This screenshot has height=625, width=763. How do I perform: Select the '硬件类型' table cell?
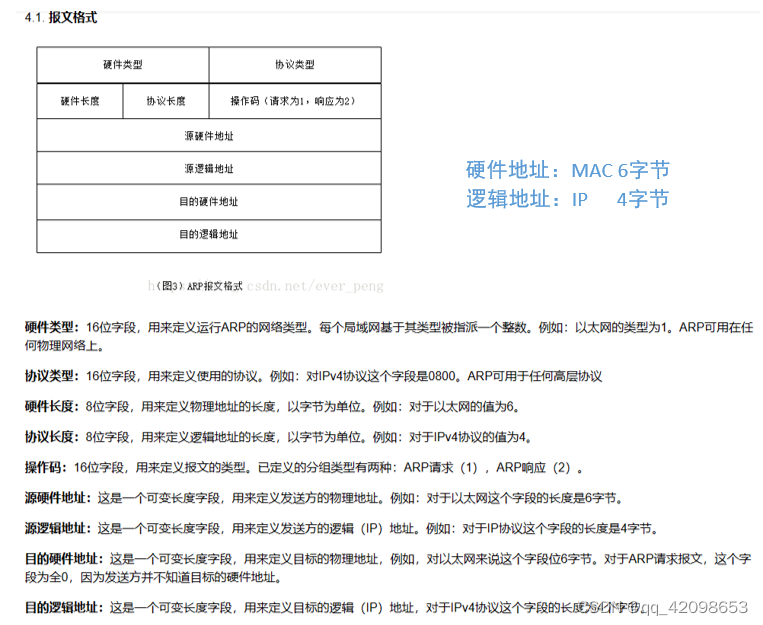(x=123, y=65)
